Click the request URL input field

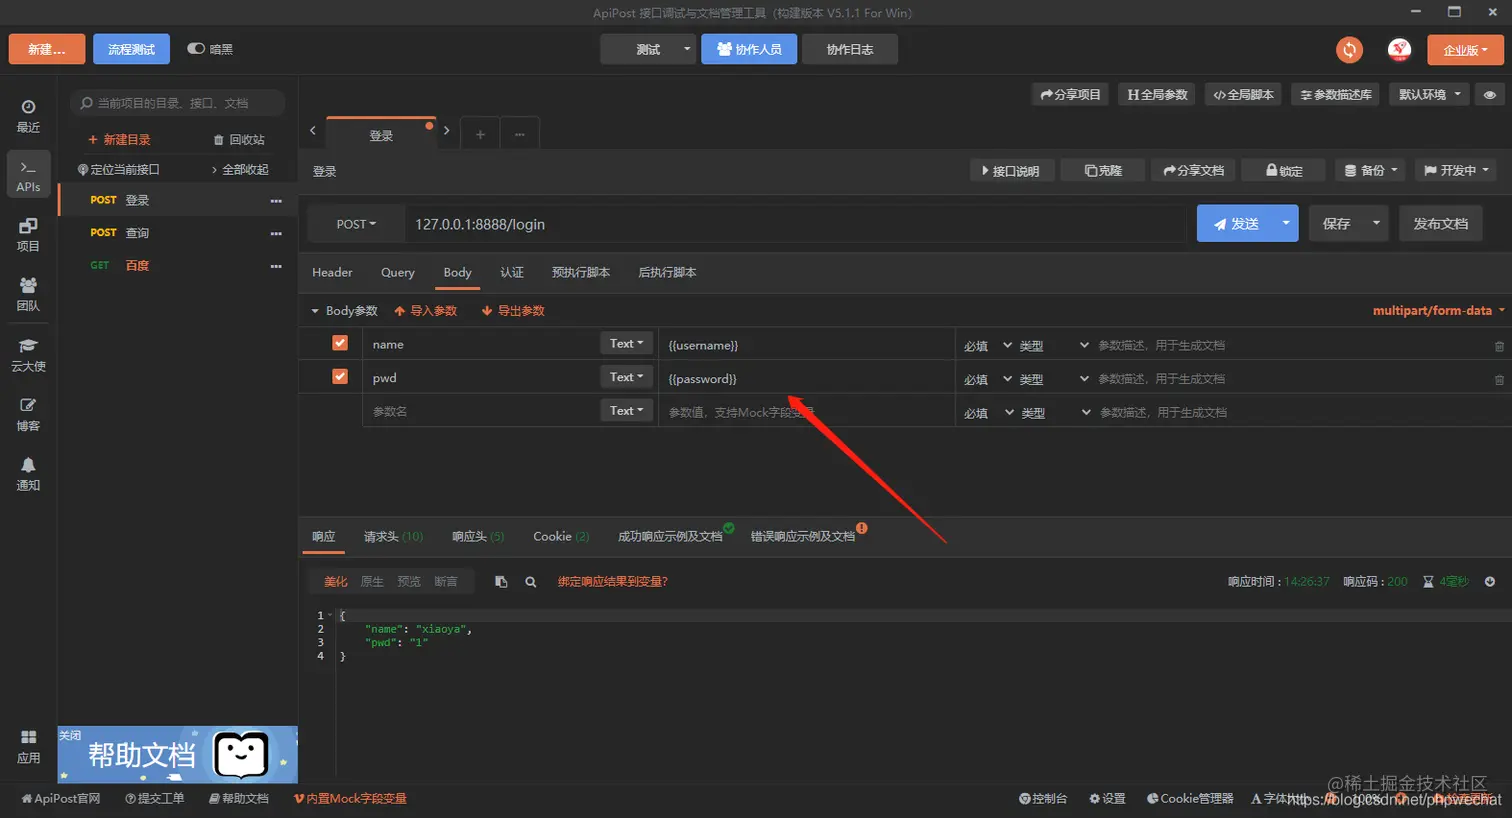point(795,224)
